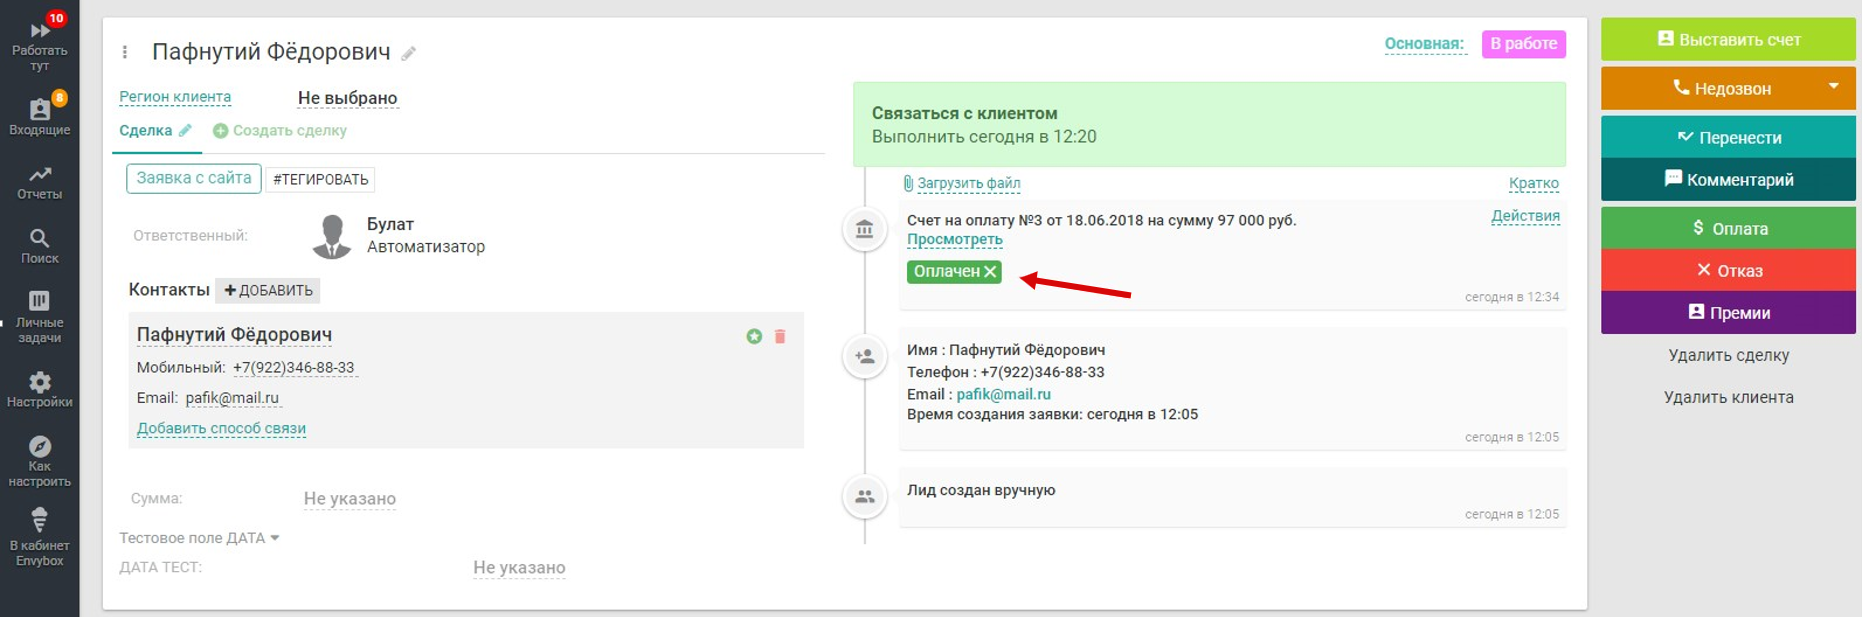Click Создать сделку
The height and width of the screenshot is (617, 1862).
[280, 130]
